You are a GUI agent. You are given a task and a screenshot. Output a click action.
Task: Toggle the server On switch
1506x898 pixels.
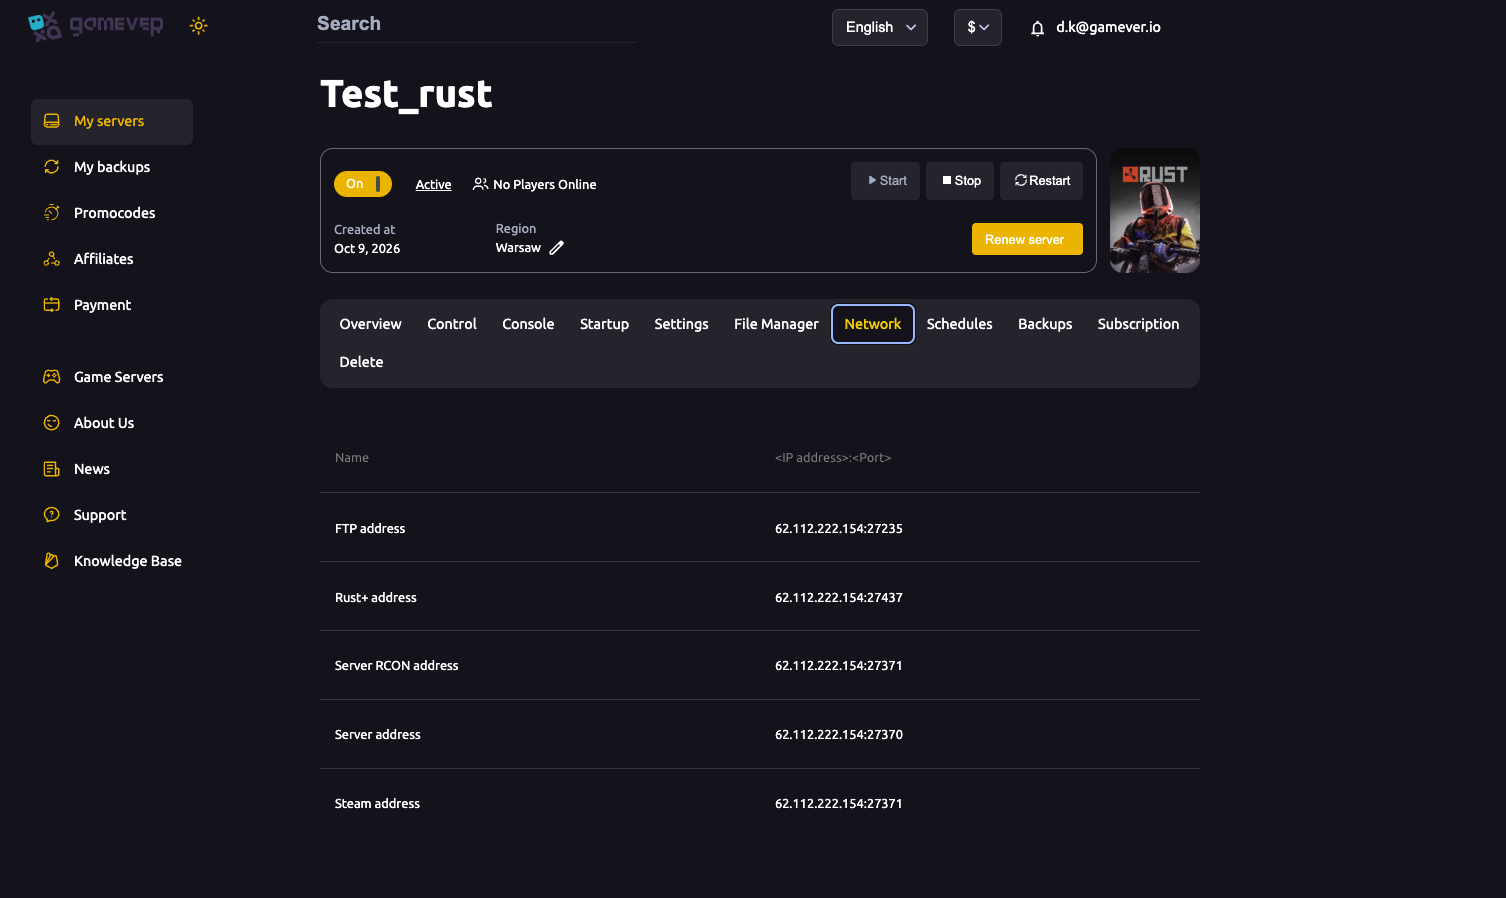pyautogui.click(x=363, y=184)
